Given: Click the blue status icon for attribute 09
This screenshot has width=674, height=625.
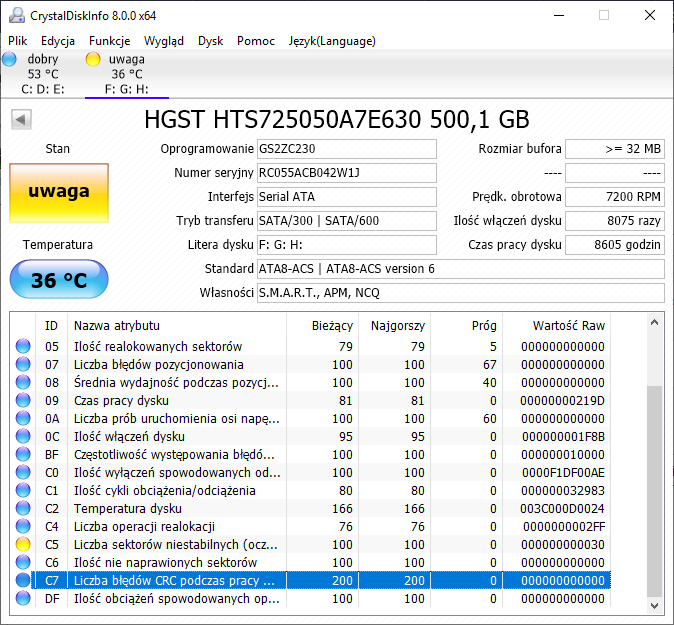Looking at the screenshot, I should pos(23,400).
